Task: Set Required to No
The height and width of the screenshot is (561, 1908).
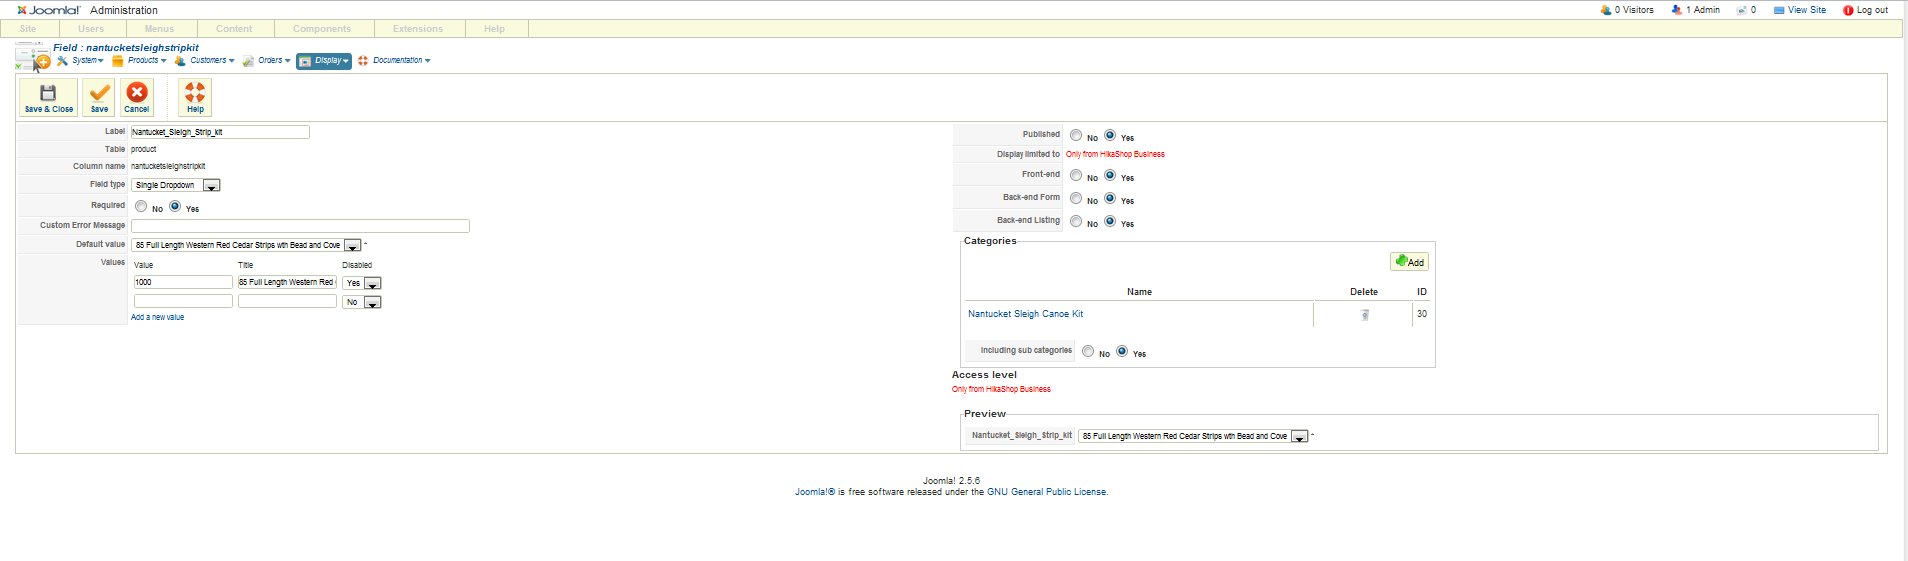Action: 141,206
